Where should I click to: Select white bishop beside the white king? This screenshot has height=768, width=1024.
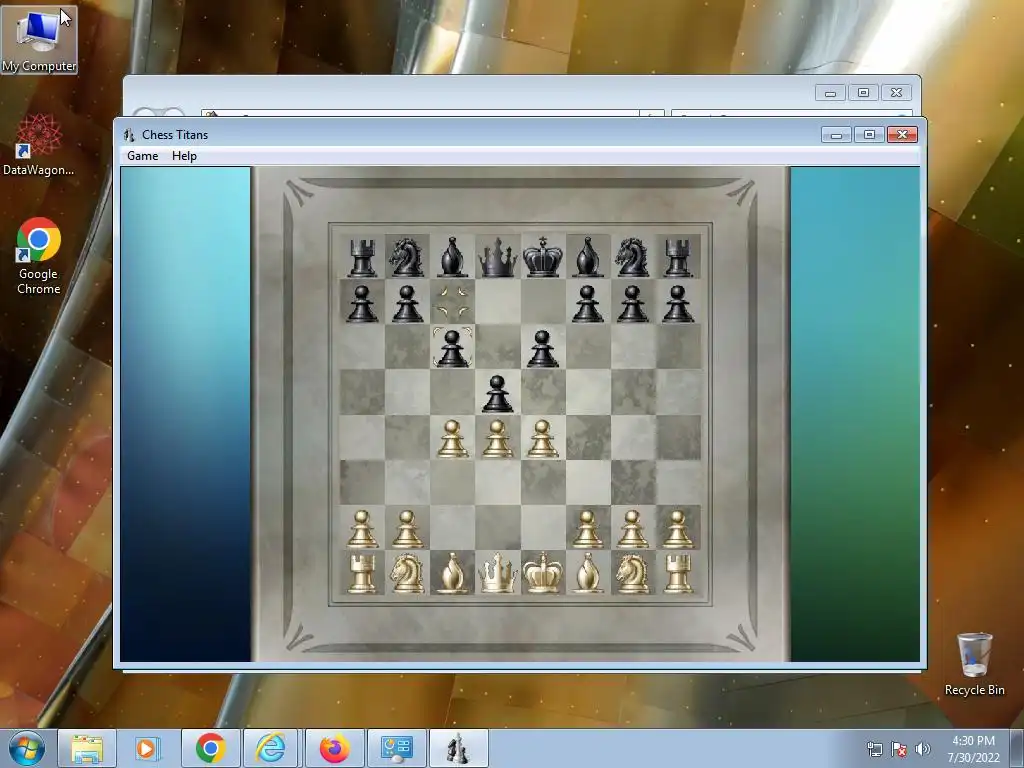(588, 573)
